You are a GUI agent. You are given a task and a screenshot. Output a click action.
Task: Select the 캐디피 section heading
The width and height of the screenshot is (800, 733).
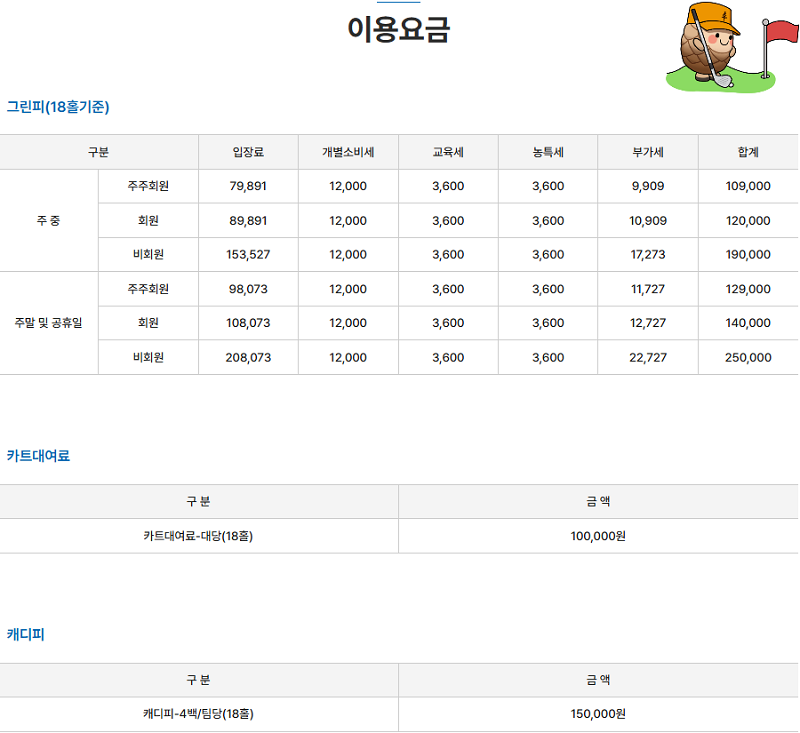point(26,634)
